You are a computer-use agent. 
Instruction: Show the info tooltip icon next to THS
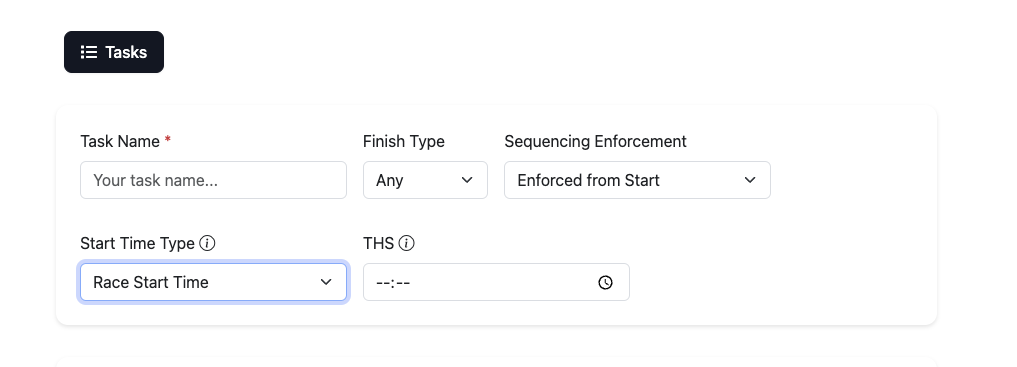tap(407, 243)
